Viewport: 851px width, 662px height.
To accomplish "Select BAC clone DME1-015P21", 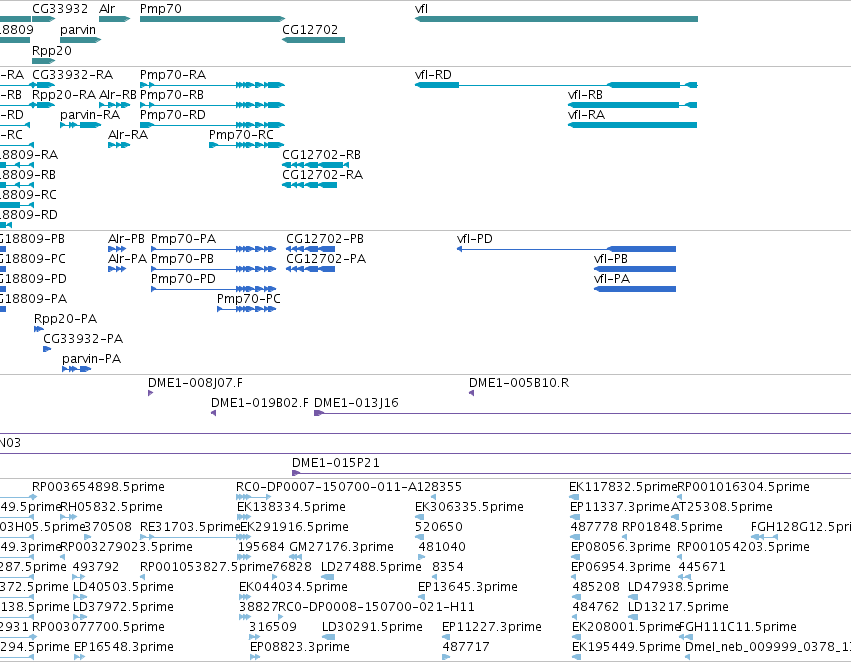I will pyautogui.click(x=571, y=473).
